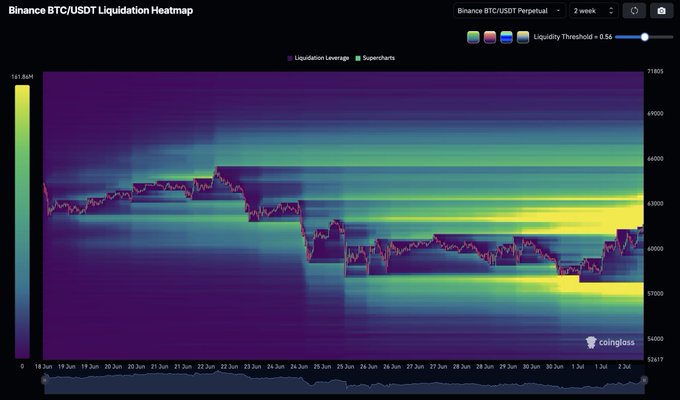Open the Binance BTC/USDT Perpetual pair dropdown

pyautogui.click(x=509, y=11)
